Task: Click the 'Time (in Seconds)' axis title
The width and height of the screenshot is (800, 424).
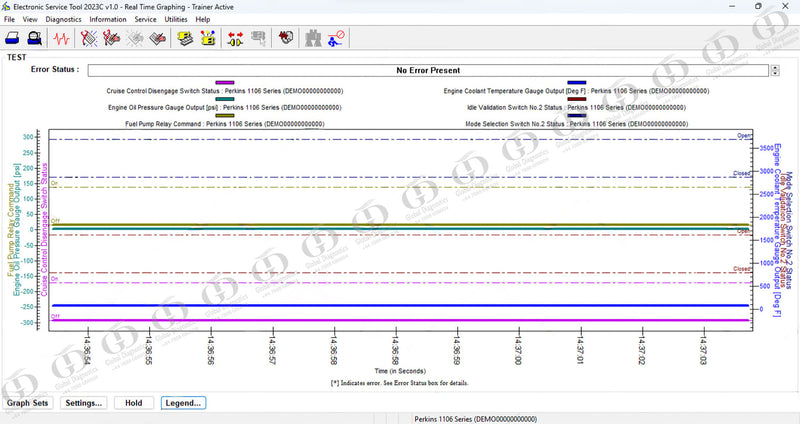Action: tap(400, 371)
